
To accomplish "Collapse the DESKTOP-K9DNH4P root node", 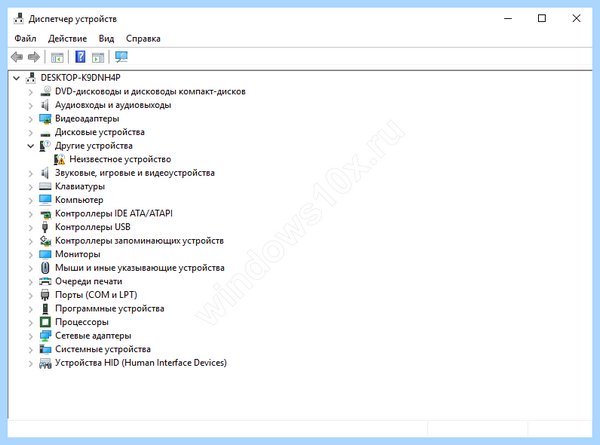I will 16,78.
